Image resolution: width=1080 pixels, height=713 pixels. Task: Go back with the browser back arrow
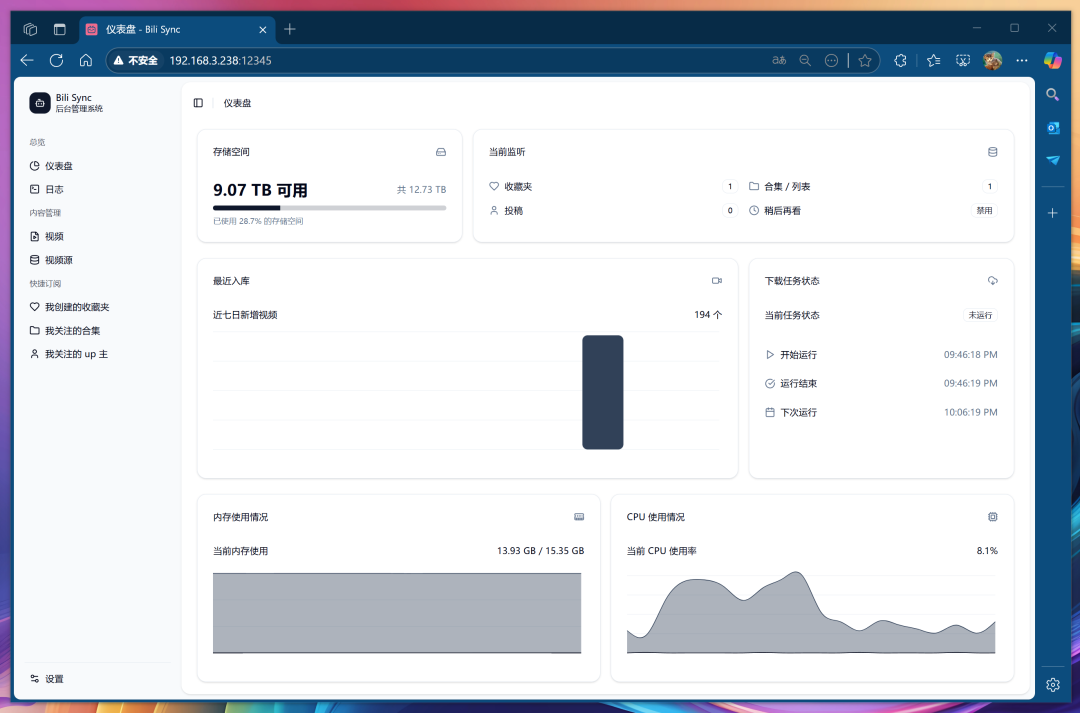27,61
